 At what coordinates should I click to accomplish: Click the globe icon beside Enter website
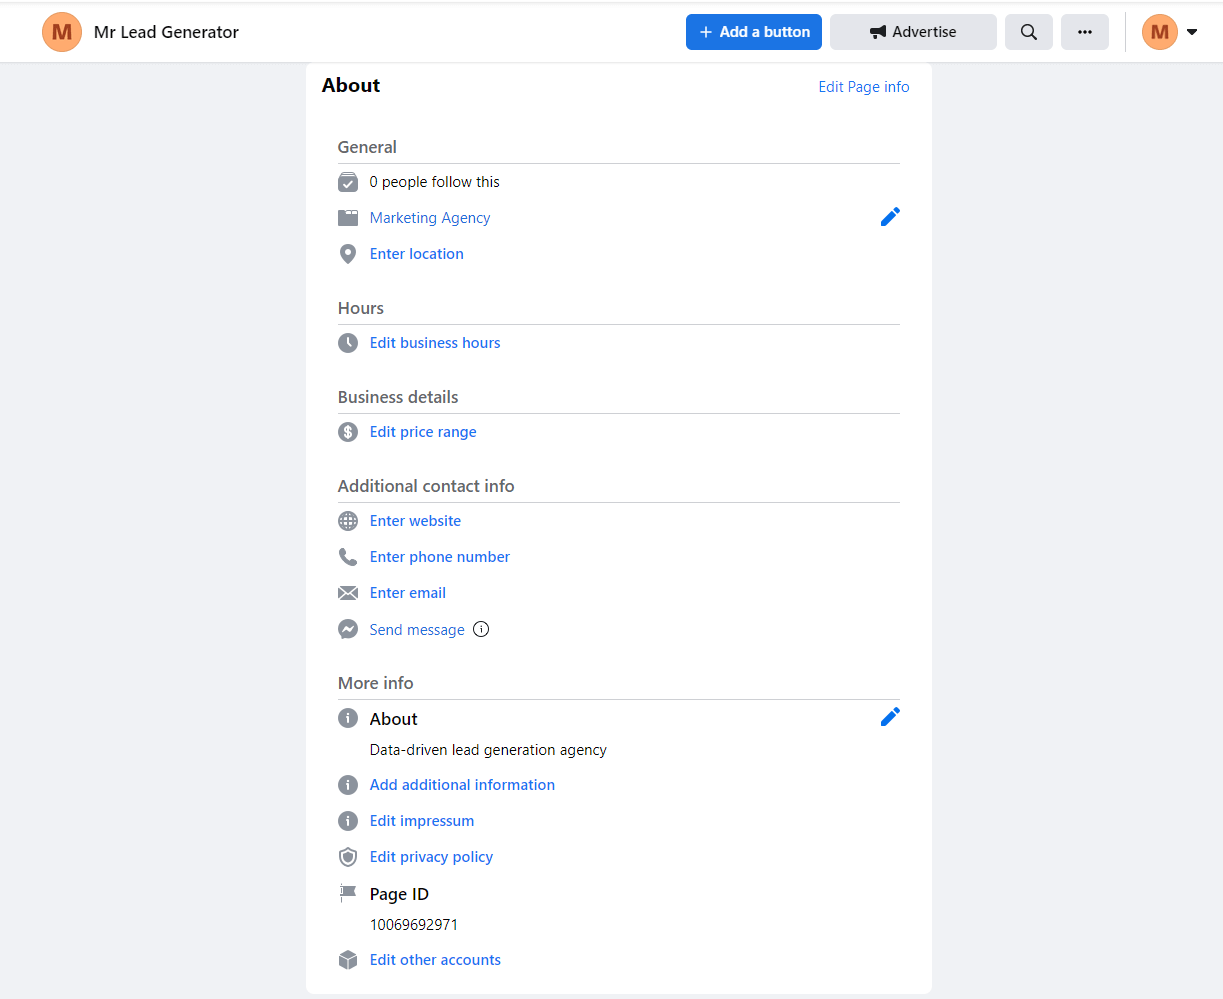tap(348, 521)
